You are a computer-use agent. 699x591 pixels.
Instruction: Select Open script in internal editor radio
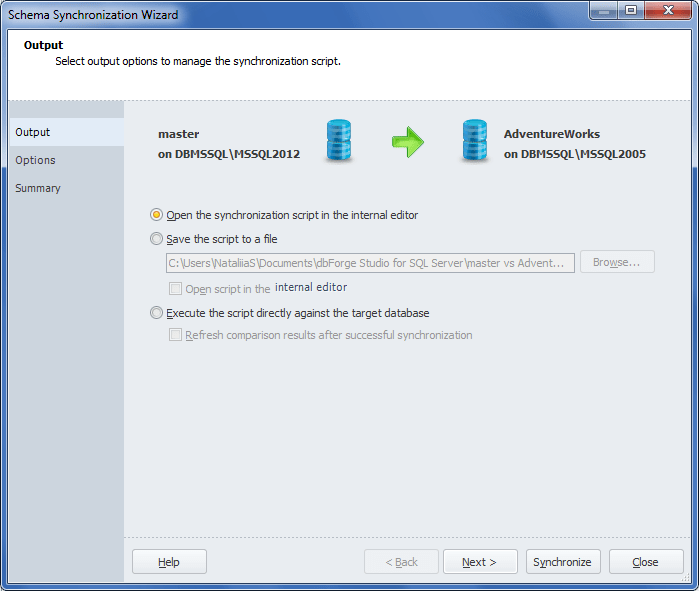pos(156,215)
